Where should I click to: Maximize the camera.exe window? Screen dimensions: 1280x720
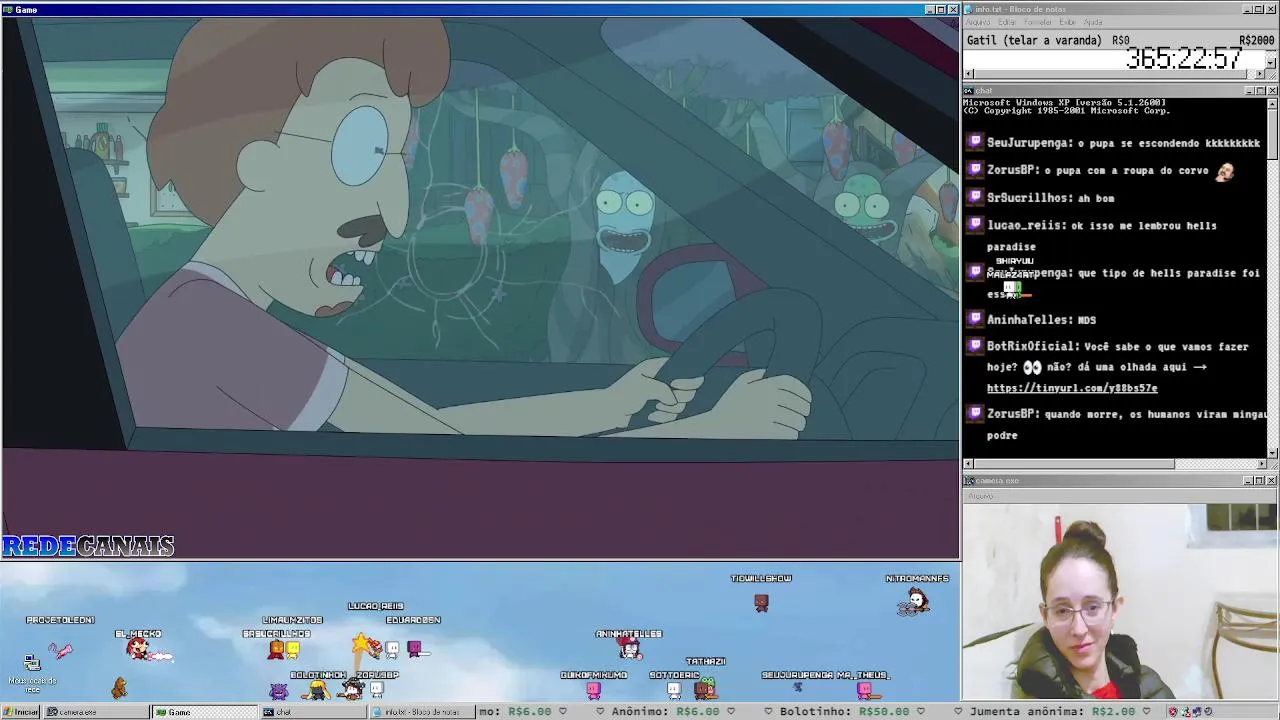1260,481
